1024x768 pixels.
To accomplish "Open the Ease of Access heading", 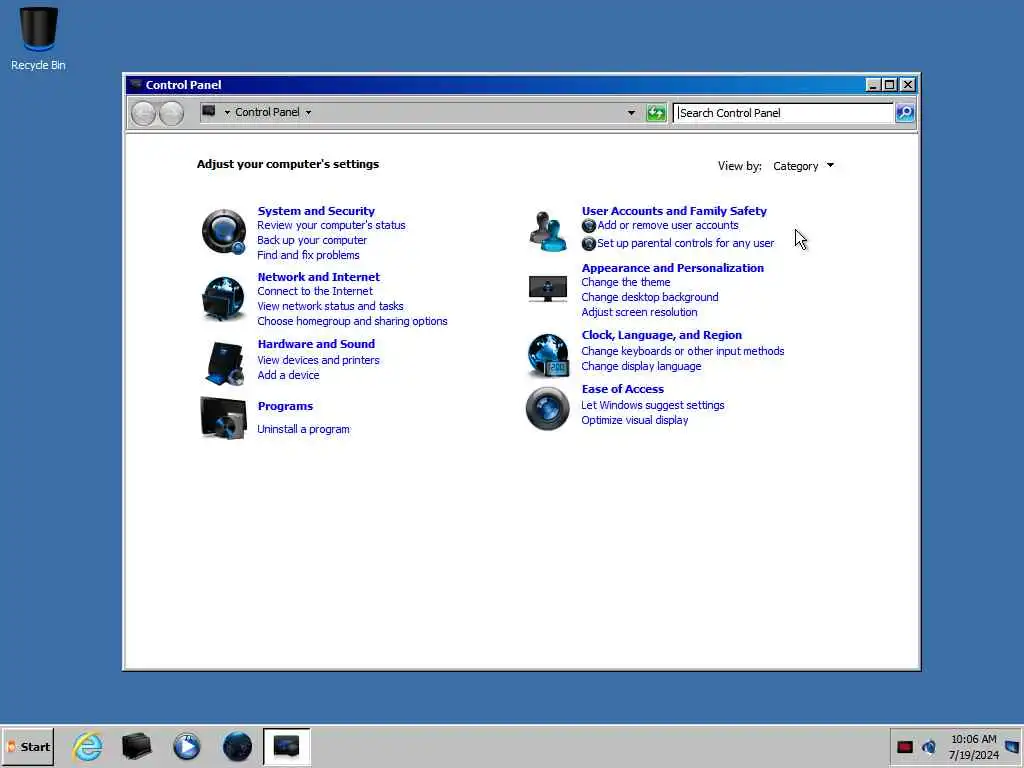I will pos(622,389).
